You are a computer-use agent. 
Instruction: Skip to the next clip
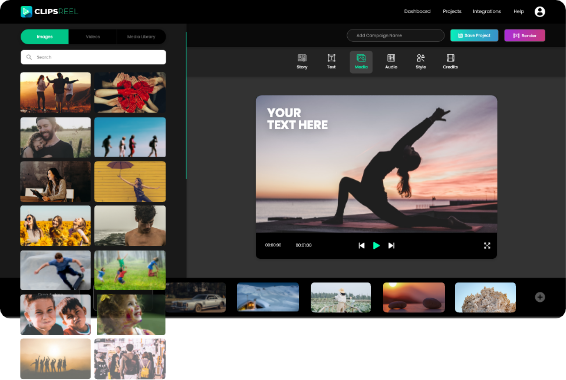pos(391,245)
